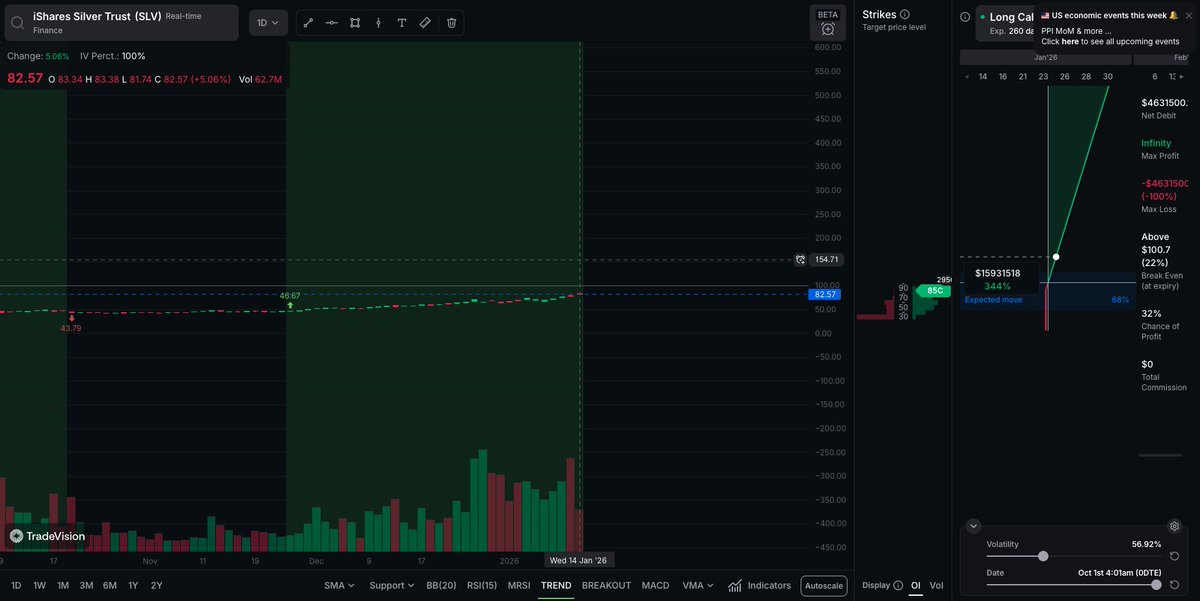Click the Expected move label

coord(993,300)
